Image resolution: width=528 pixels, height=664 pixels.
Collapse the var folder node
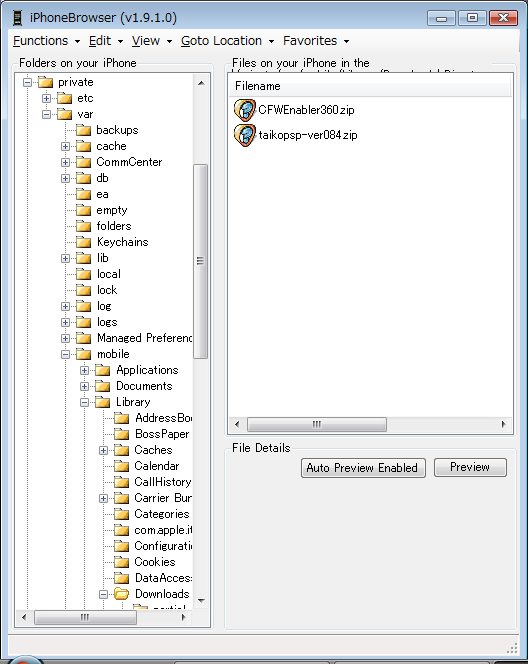point(47,115)
